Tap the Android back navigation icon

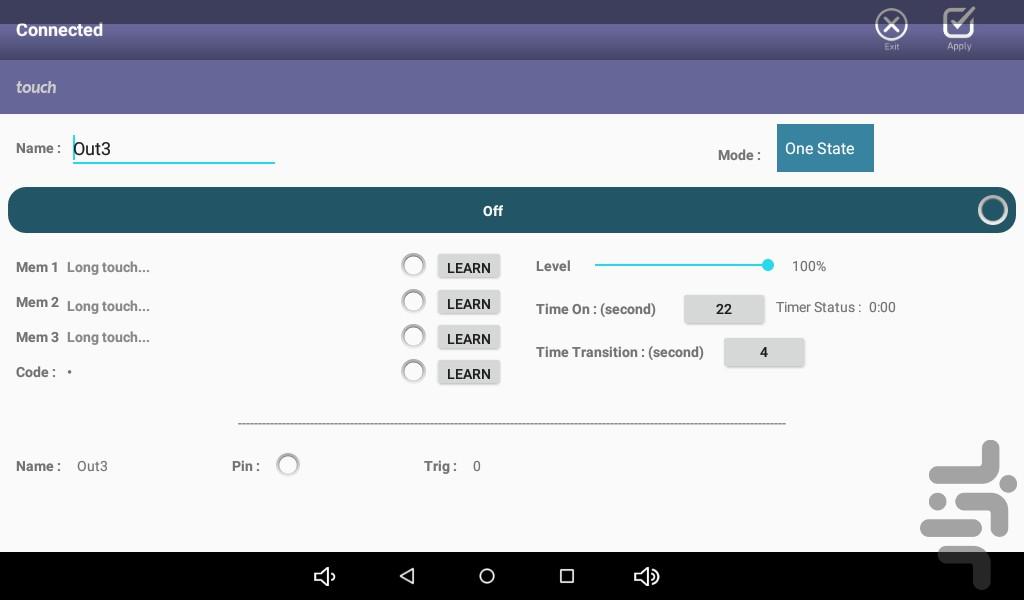click(x=407, y=576)
